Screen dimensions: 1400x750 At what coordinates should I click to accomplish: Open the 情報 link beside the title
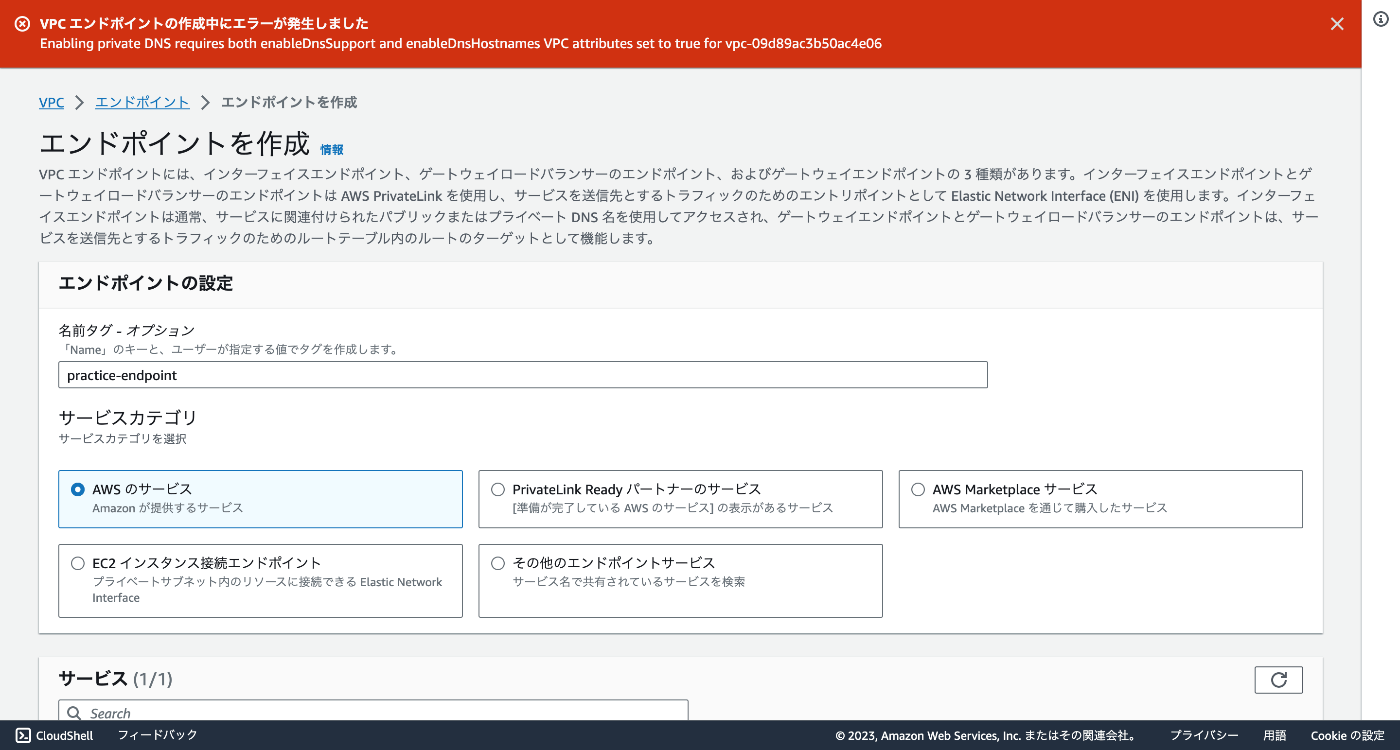pos(332,149)
